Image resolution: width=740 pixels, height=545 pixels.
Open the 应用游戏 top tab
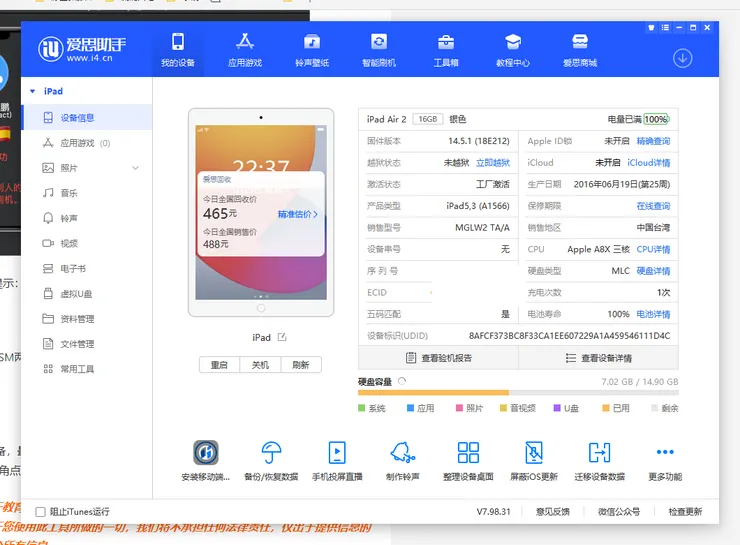pos(244,50)
